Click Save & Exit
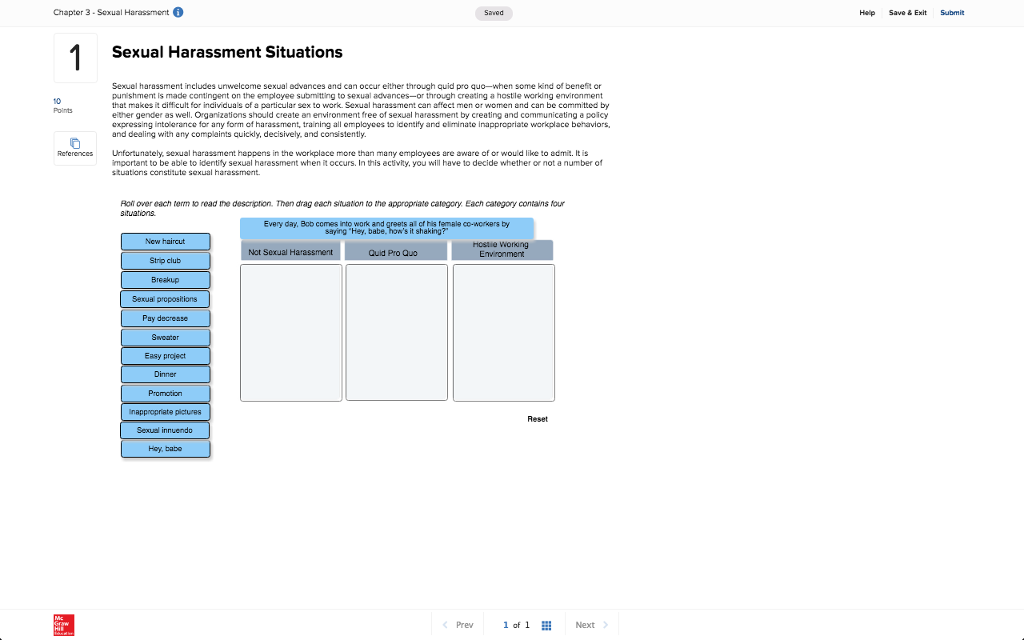The width and height of the screenshot is (1024, 640). tap(908, 12)
